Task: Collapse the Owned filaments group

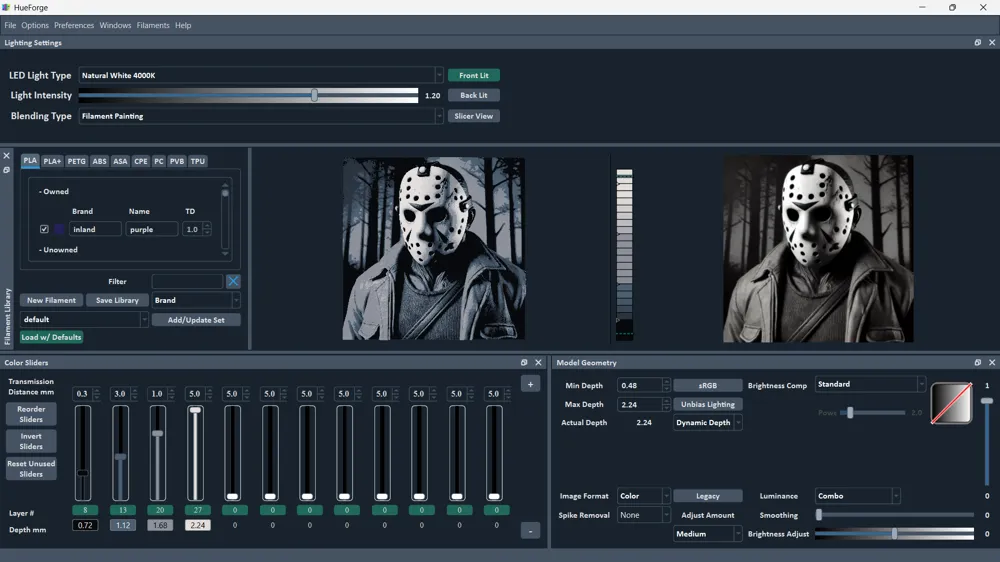Action: pyautogui.click(x=54, y=191)
